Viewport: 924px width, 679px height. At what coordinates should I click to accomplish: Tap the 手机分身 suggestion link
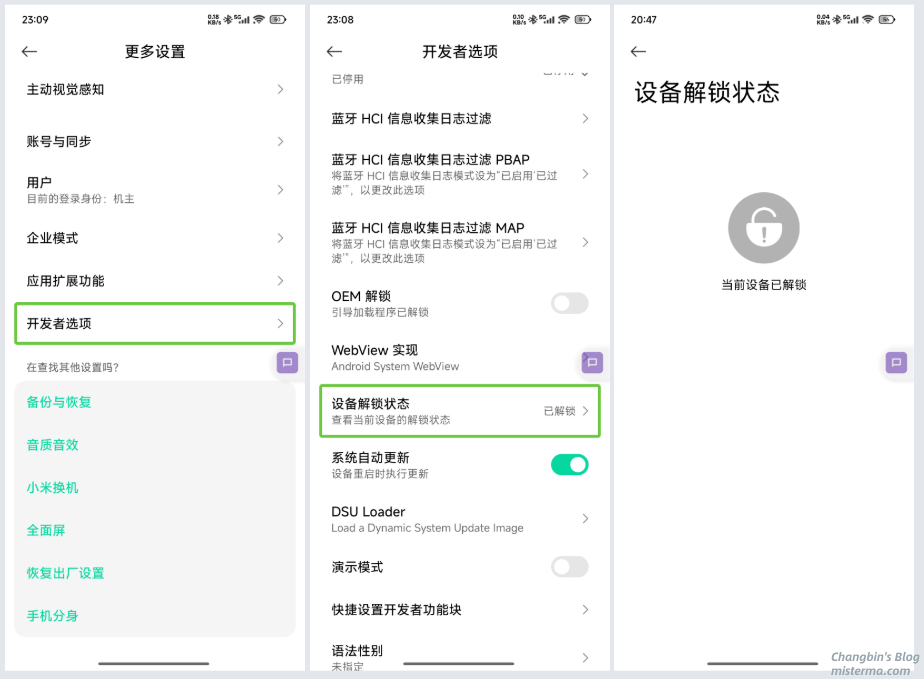click(52, 616)
